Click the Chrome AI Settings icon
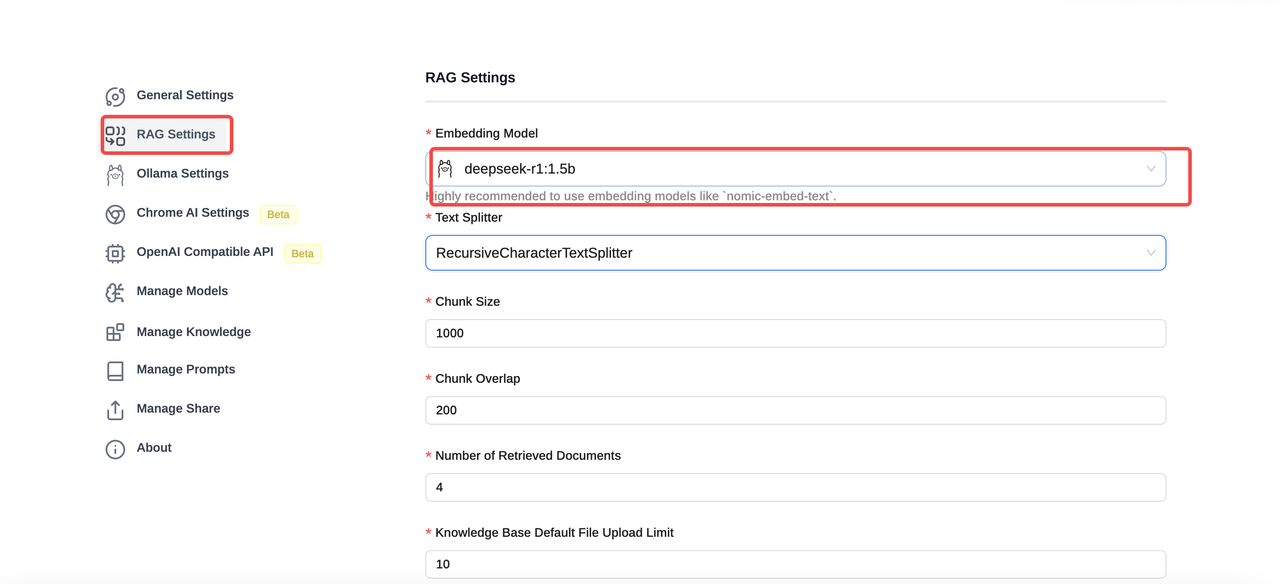1280x584 pixels. [115, 214]
